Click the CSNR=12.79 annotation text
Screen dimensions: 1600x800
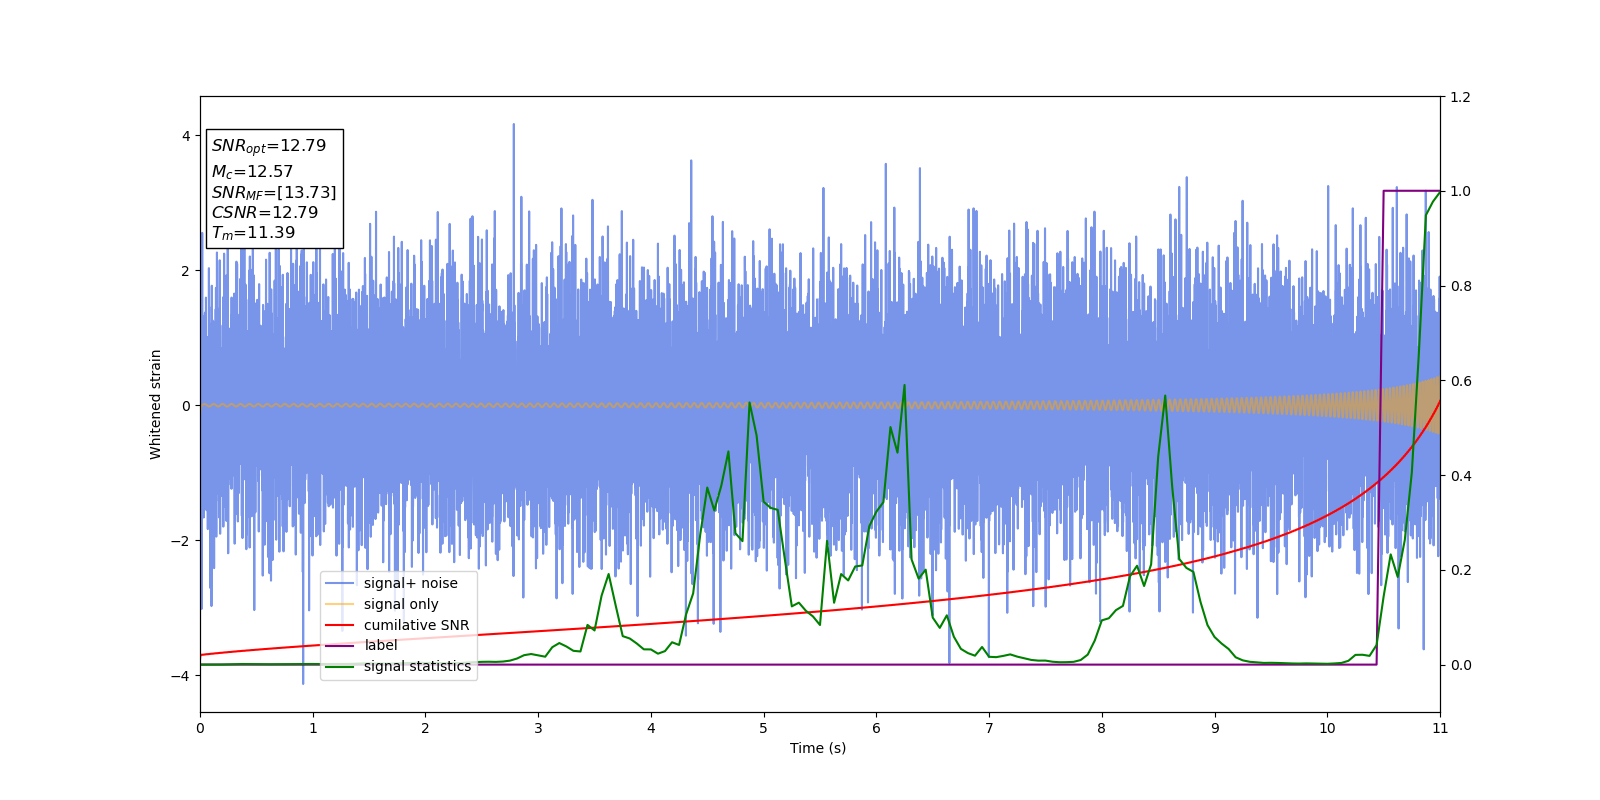tap(264, 213)
